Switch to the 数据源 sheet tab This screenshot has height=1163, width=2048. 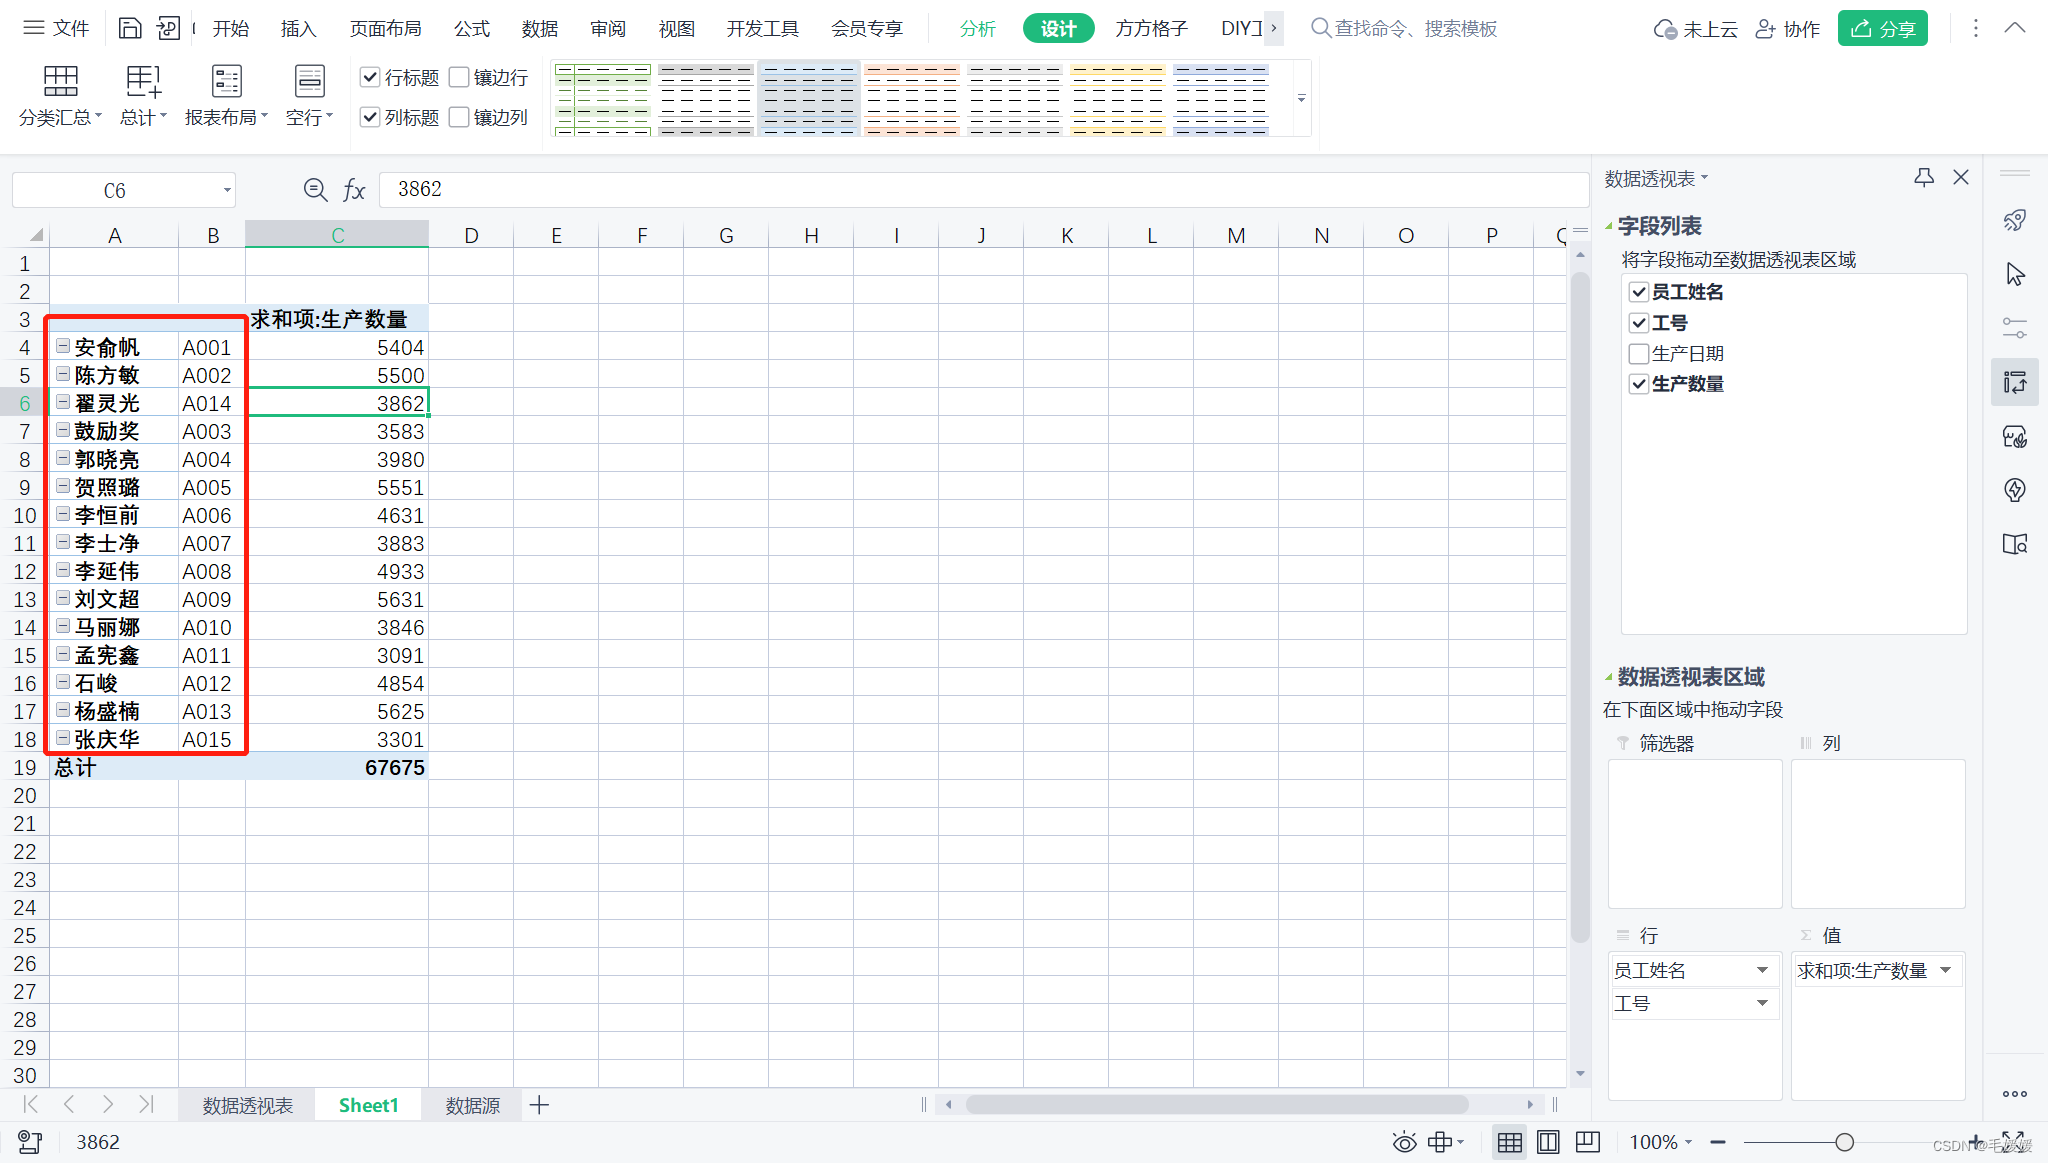(x=471, y=1105)
